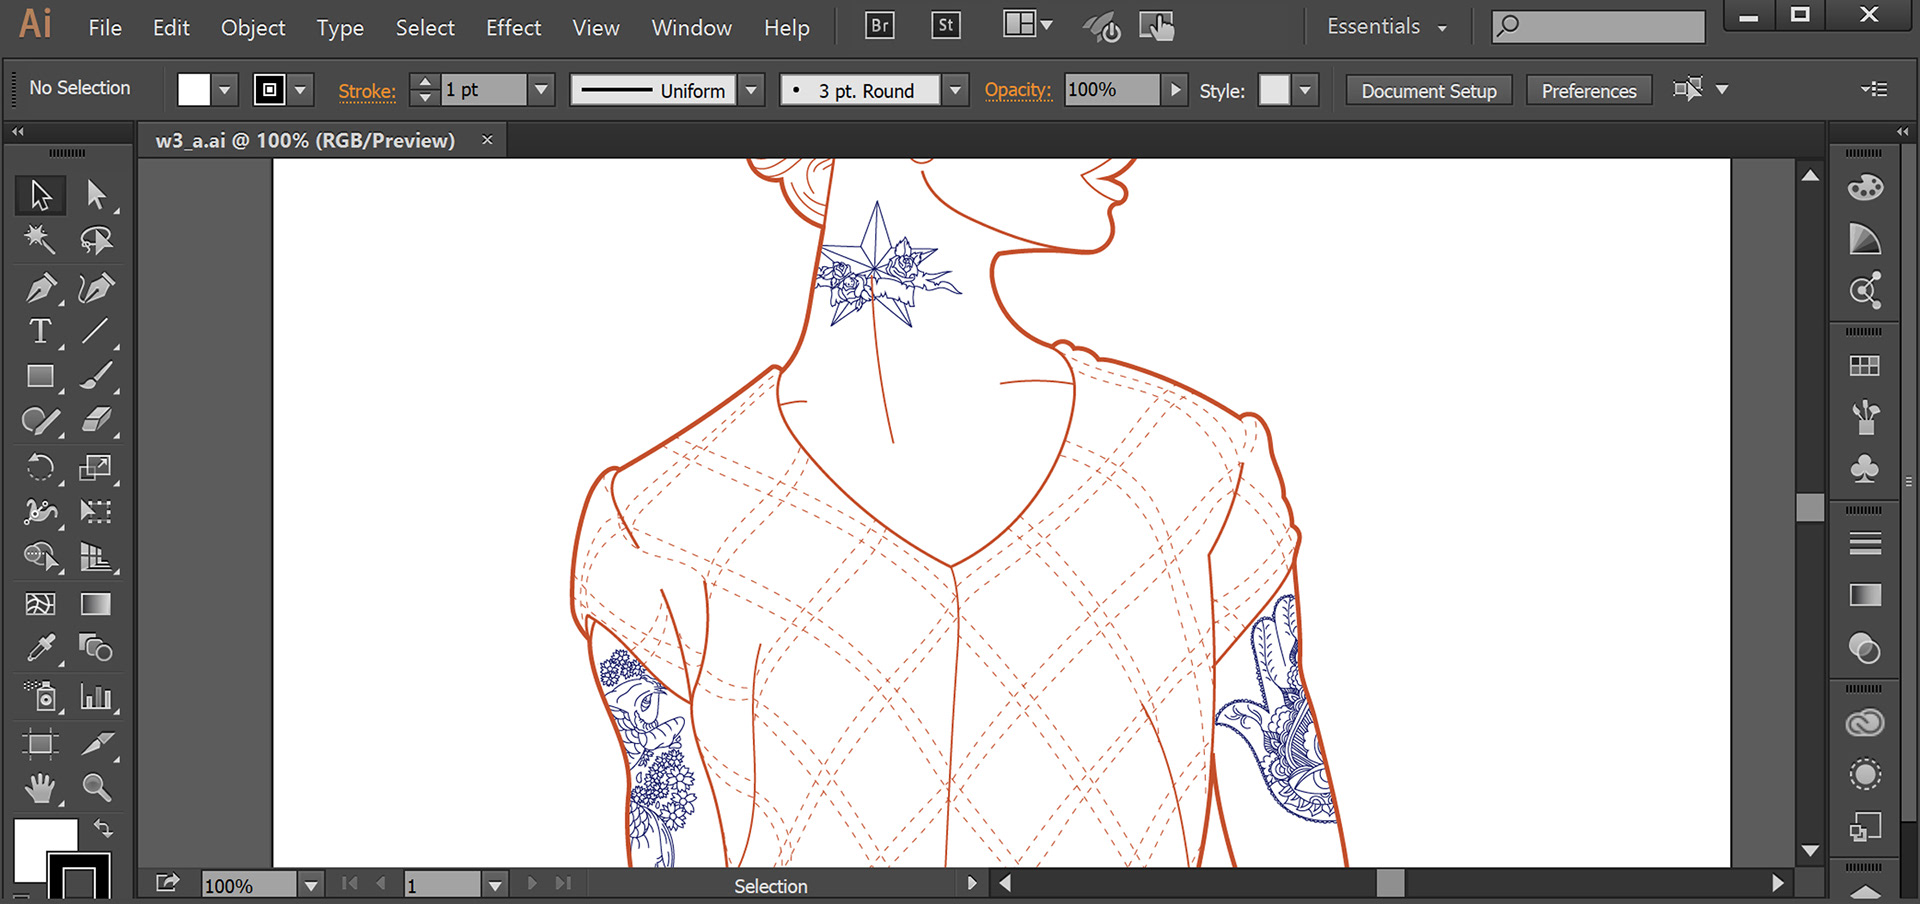Open Adobe Stock with St button
Screen dimensions: 1920x904
[x=945, y=25]
